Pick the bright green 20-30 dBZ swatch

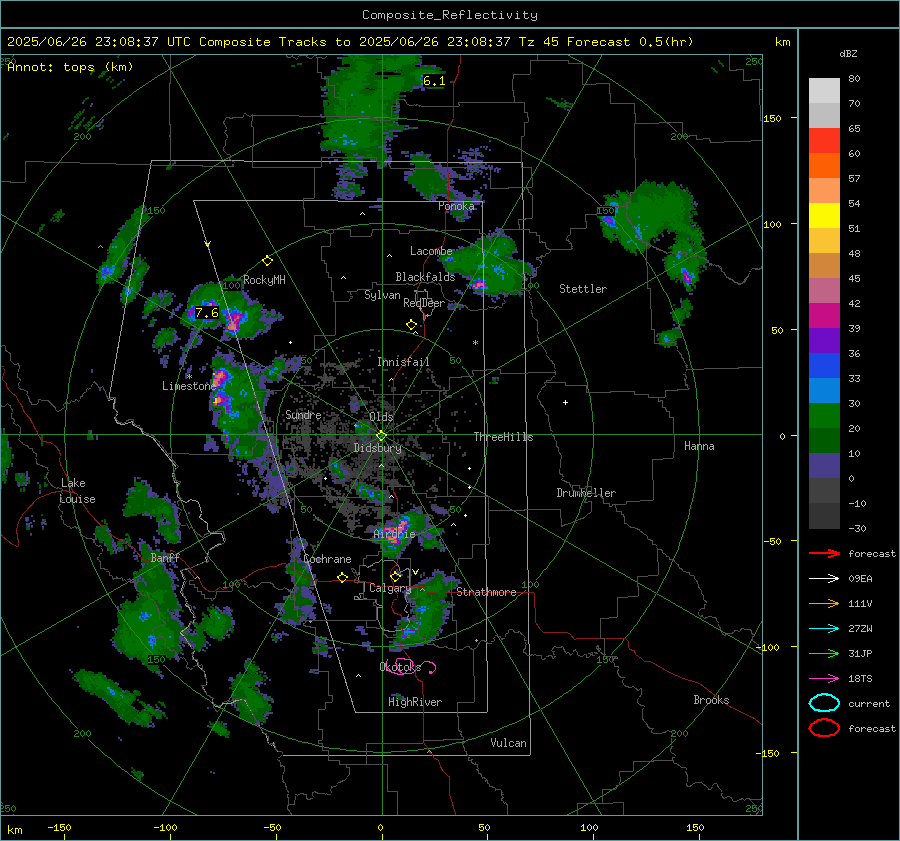tap(824, 416)
